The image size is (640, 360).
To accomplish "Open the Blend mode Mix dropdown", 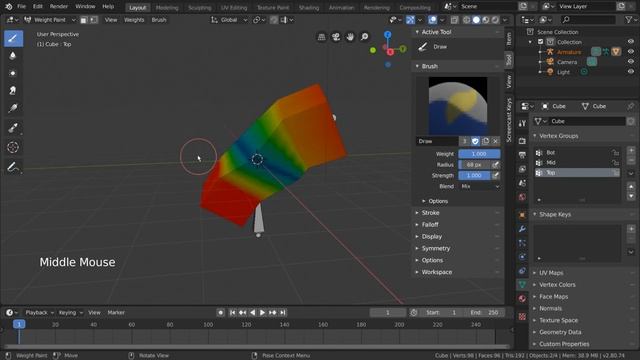I will (x=480, y=186).
